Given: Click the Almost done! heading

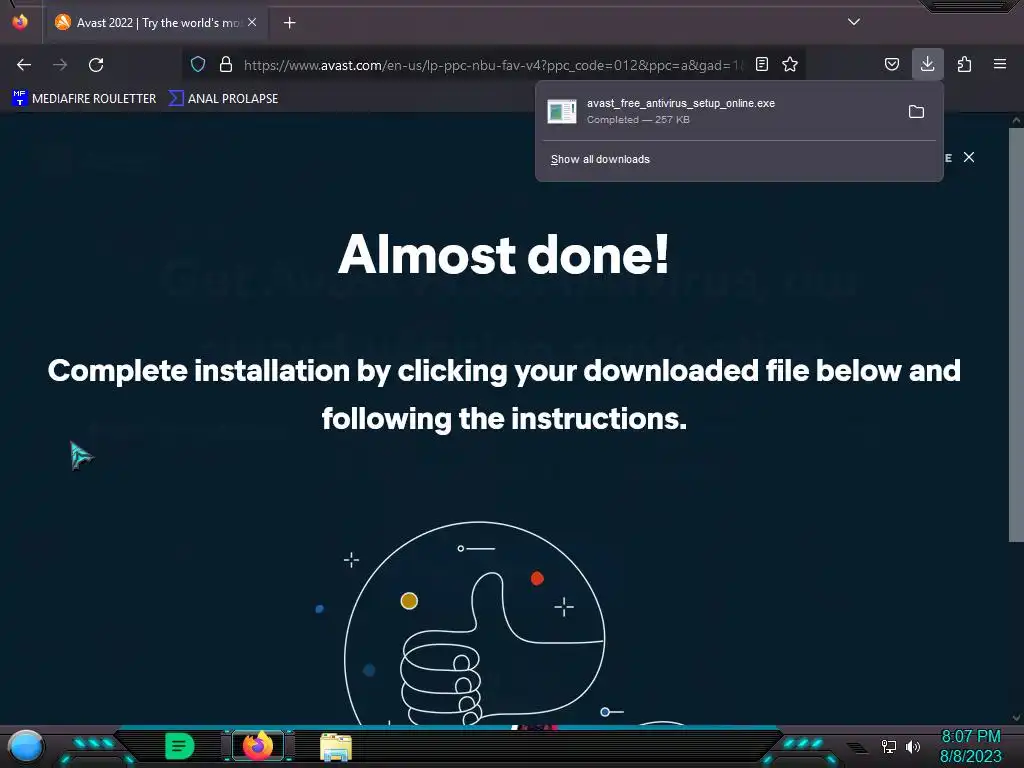Looking at the screenshot, I should pos(504,254).
